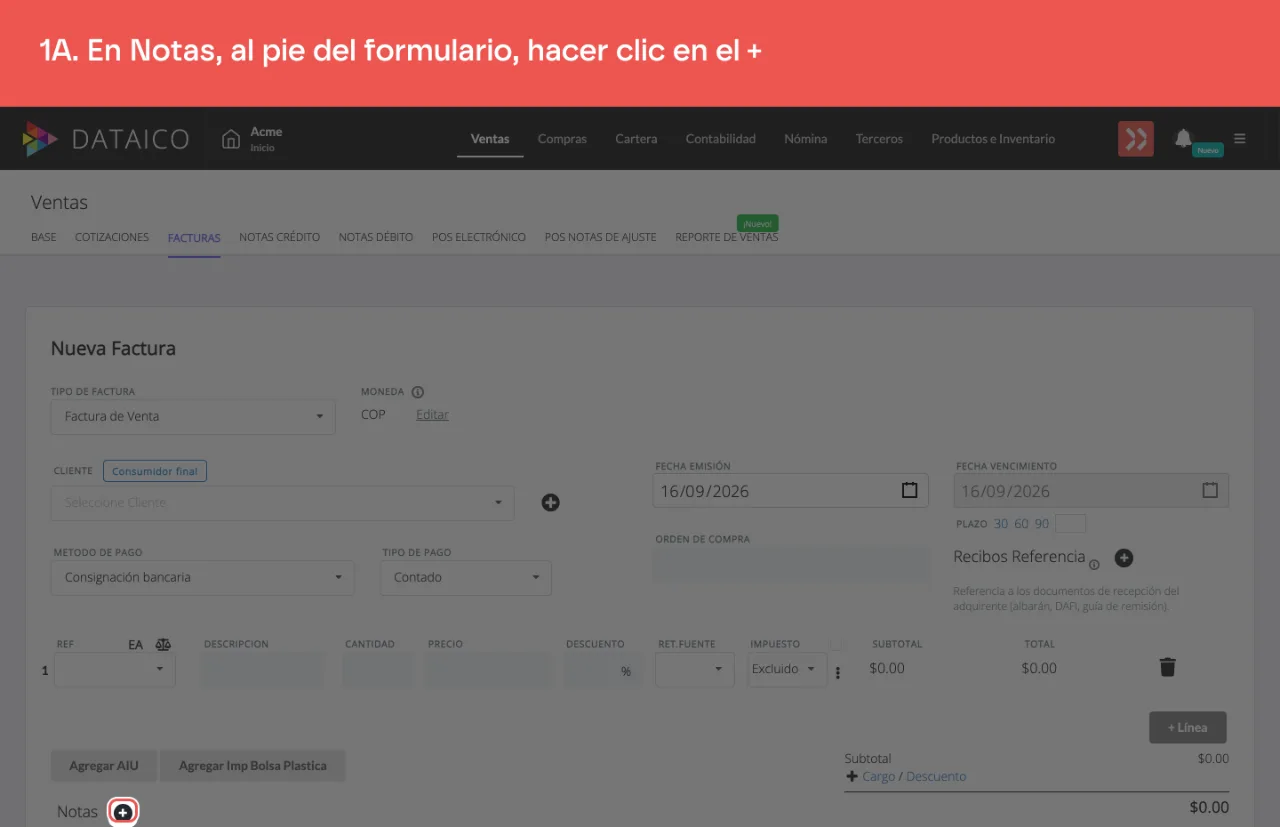Open the Fecha Emisión calendar icon
1280x827 pixels.
tap(909, 490)
